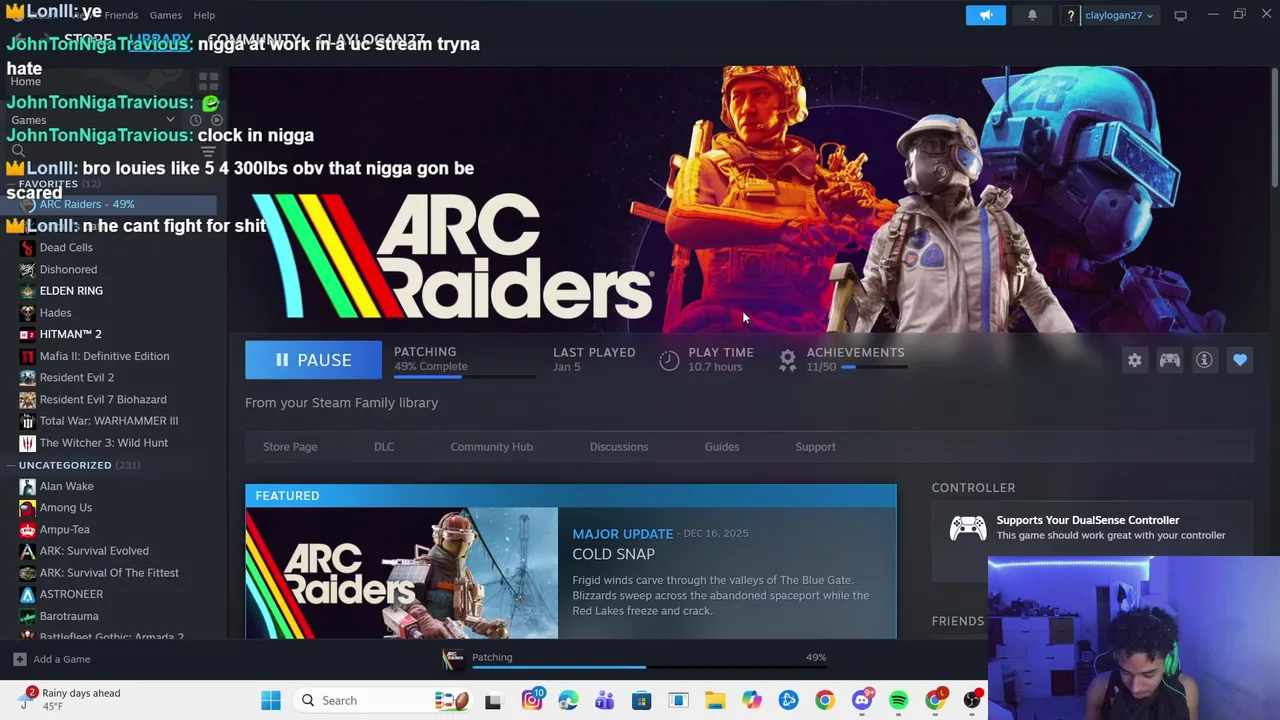Open Discord from the taskbar

(x=861, y=701)
